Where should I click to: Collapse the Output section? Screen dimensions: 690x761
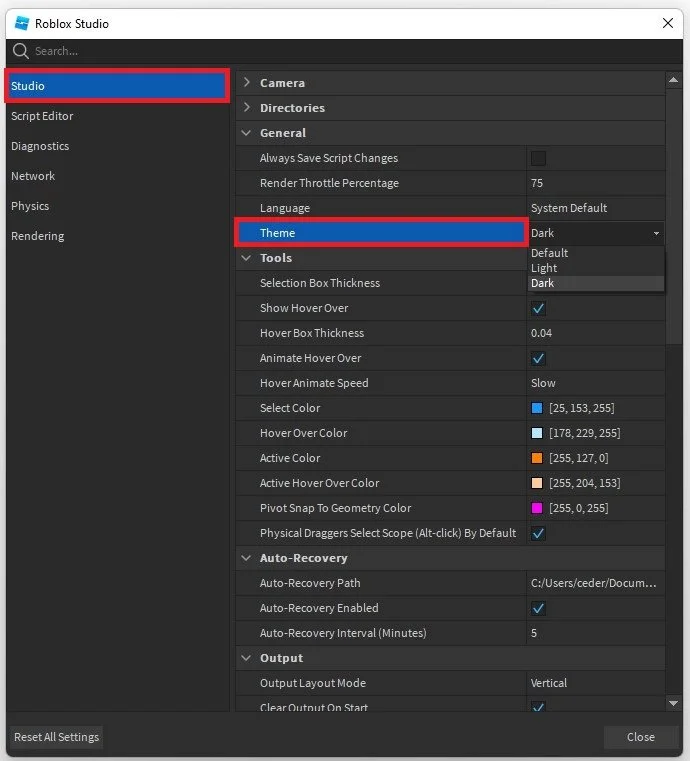246,658
